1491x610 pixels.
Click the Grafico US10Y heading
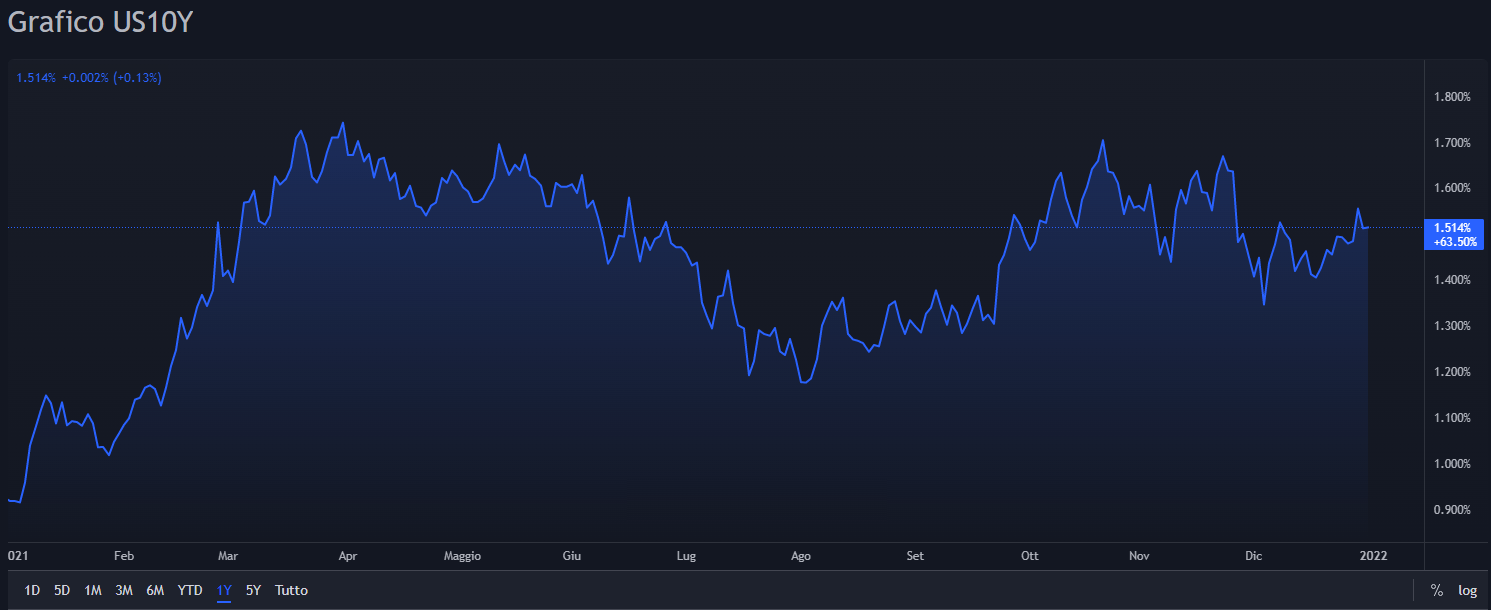pos(100,22)
